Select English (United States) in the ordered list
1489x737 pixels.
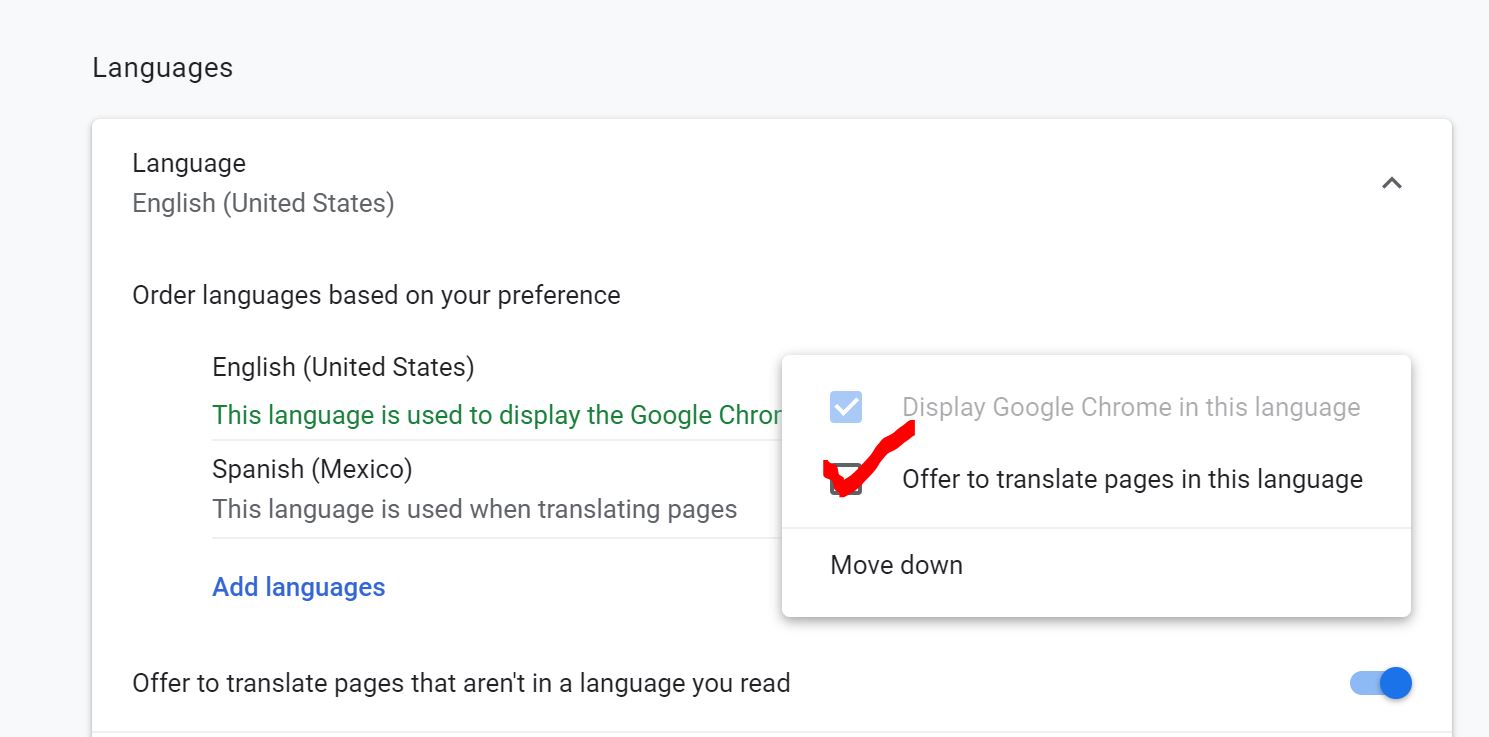click(343, 367)
